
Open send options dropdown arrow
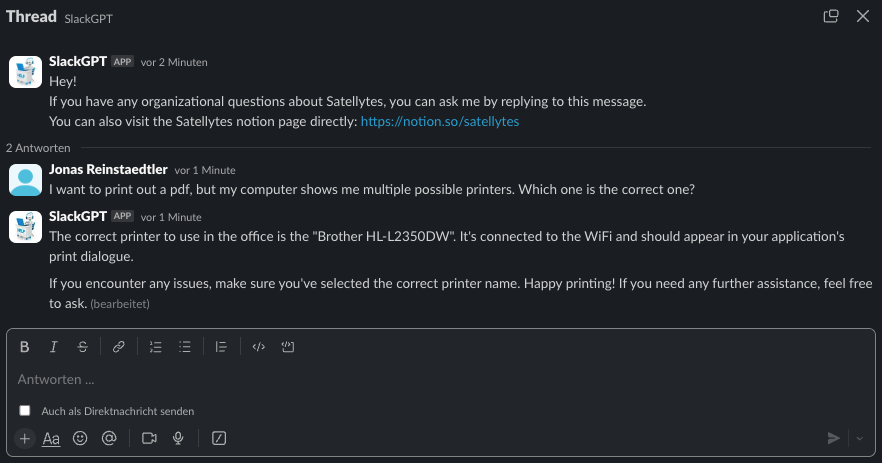pos(858,438)
